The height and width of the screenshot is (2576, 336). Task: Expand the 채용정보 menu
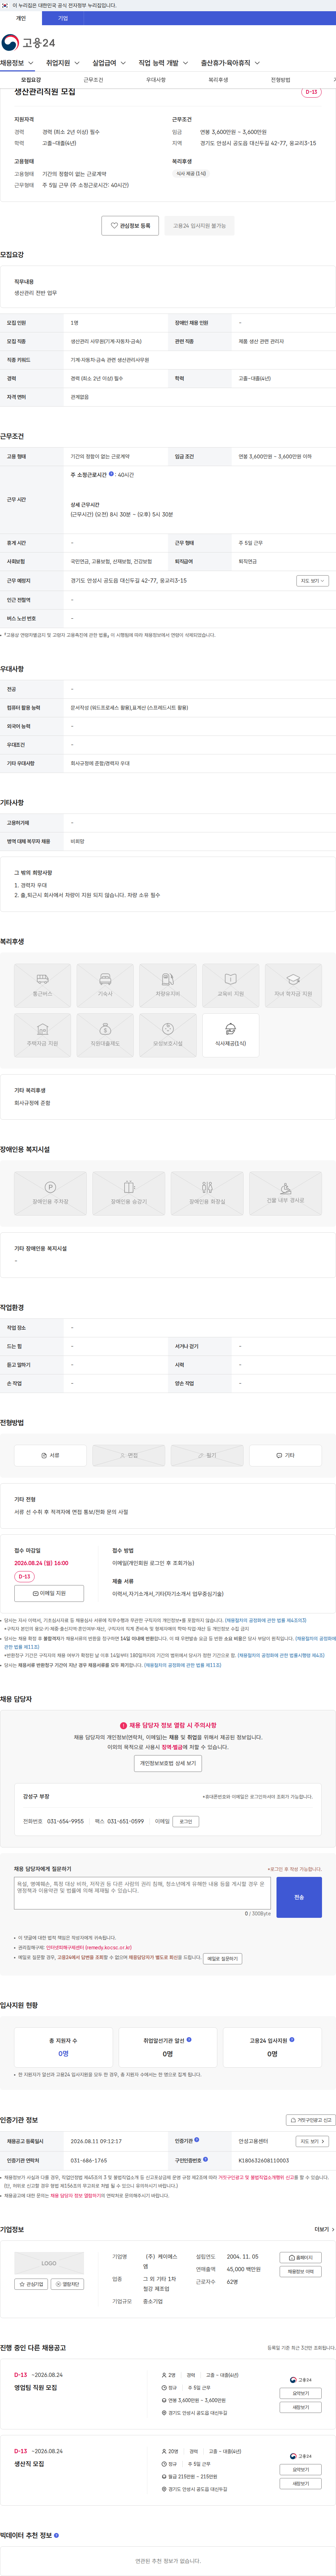pos(17,63)
